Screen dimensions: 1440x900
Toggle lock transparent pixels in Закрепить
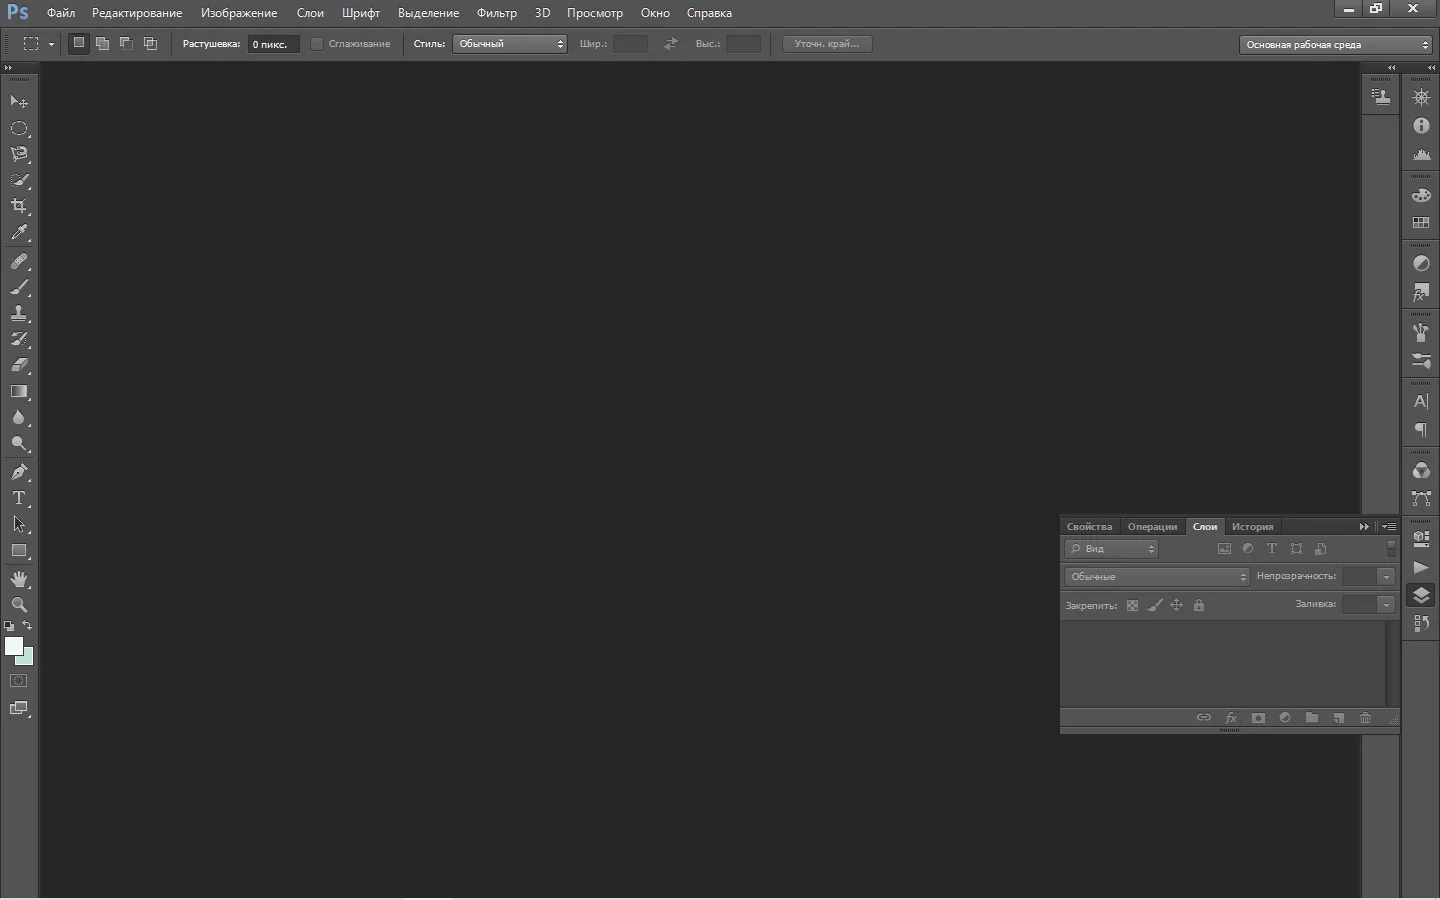pyautogui.click(x=1132, y=605)
